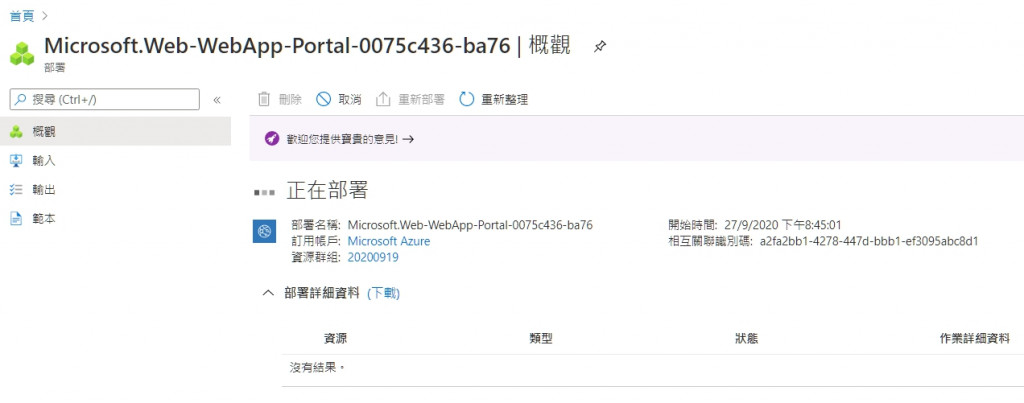The height and width of the screenshot is (403, 1024).
Task: Click the arrow after the feedback message
Action: [408, 139]
